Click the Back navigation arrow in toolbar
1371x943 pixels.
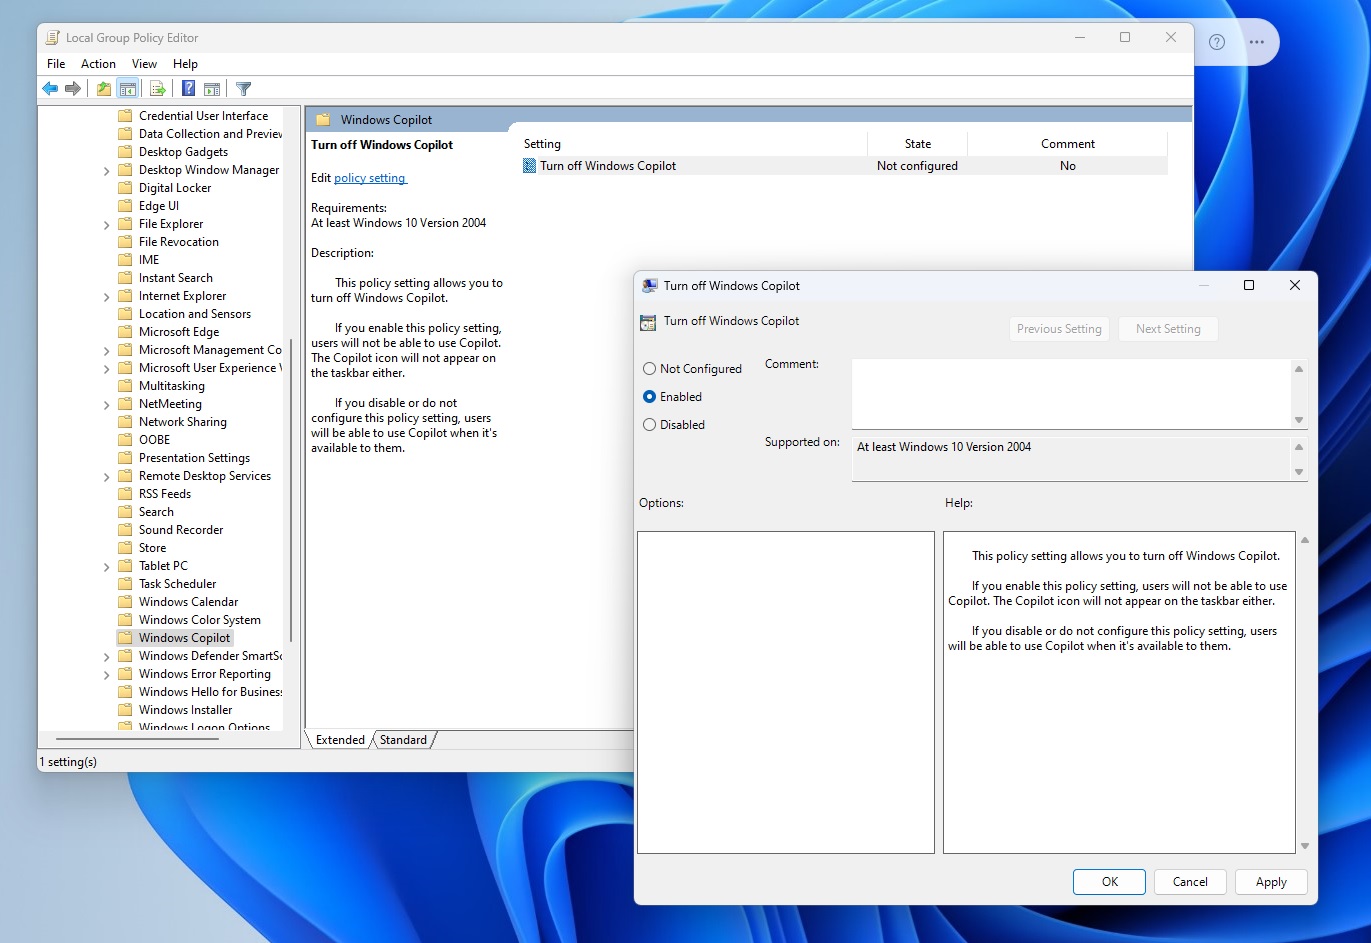click(50, 88)
